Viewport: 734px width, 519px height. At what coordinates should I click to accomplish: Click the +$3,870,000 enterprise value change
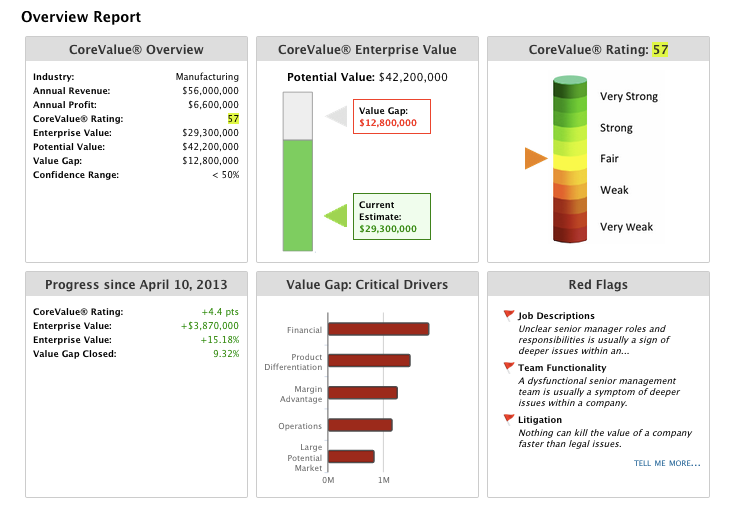pyautogui.click(x=210, y=326)
